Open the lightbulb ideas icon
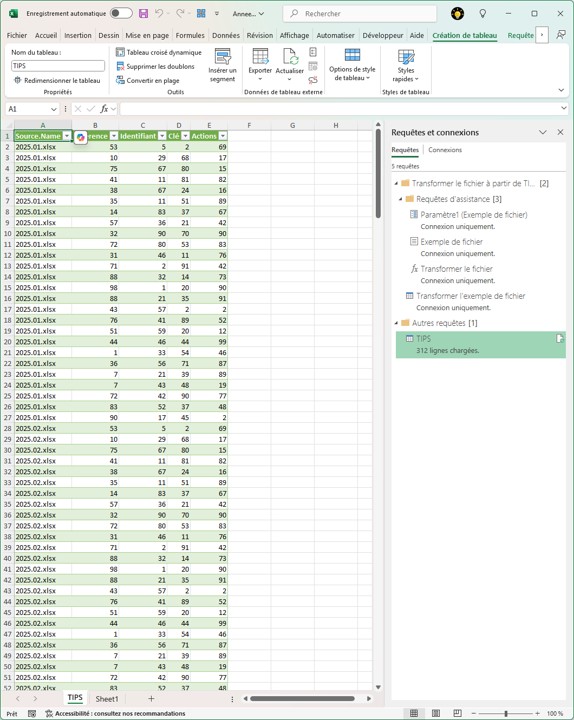The height and width of the screenshot is (720, 574). pos(483,13)
